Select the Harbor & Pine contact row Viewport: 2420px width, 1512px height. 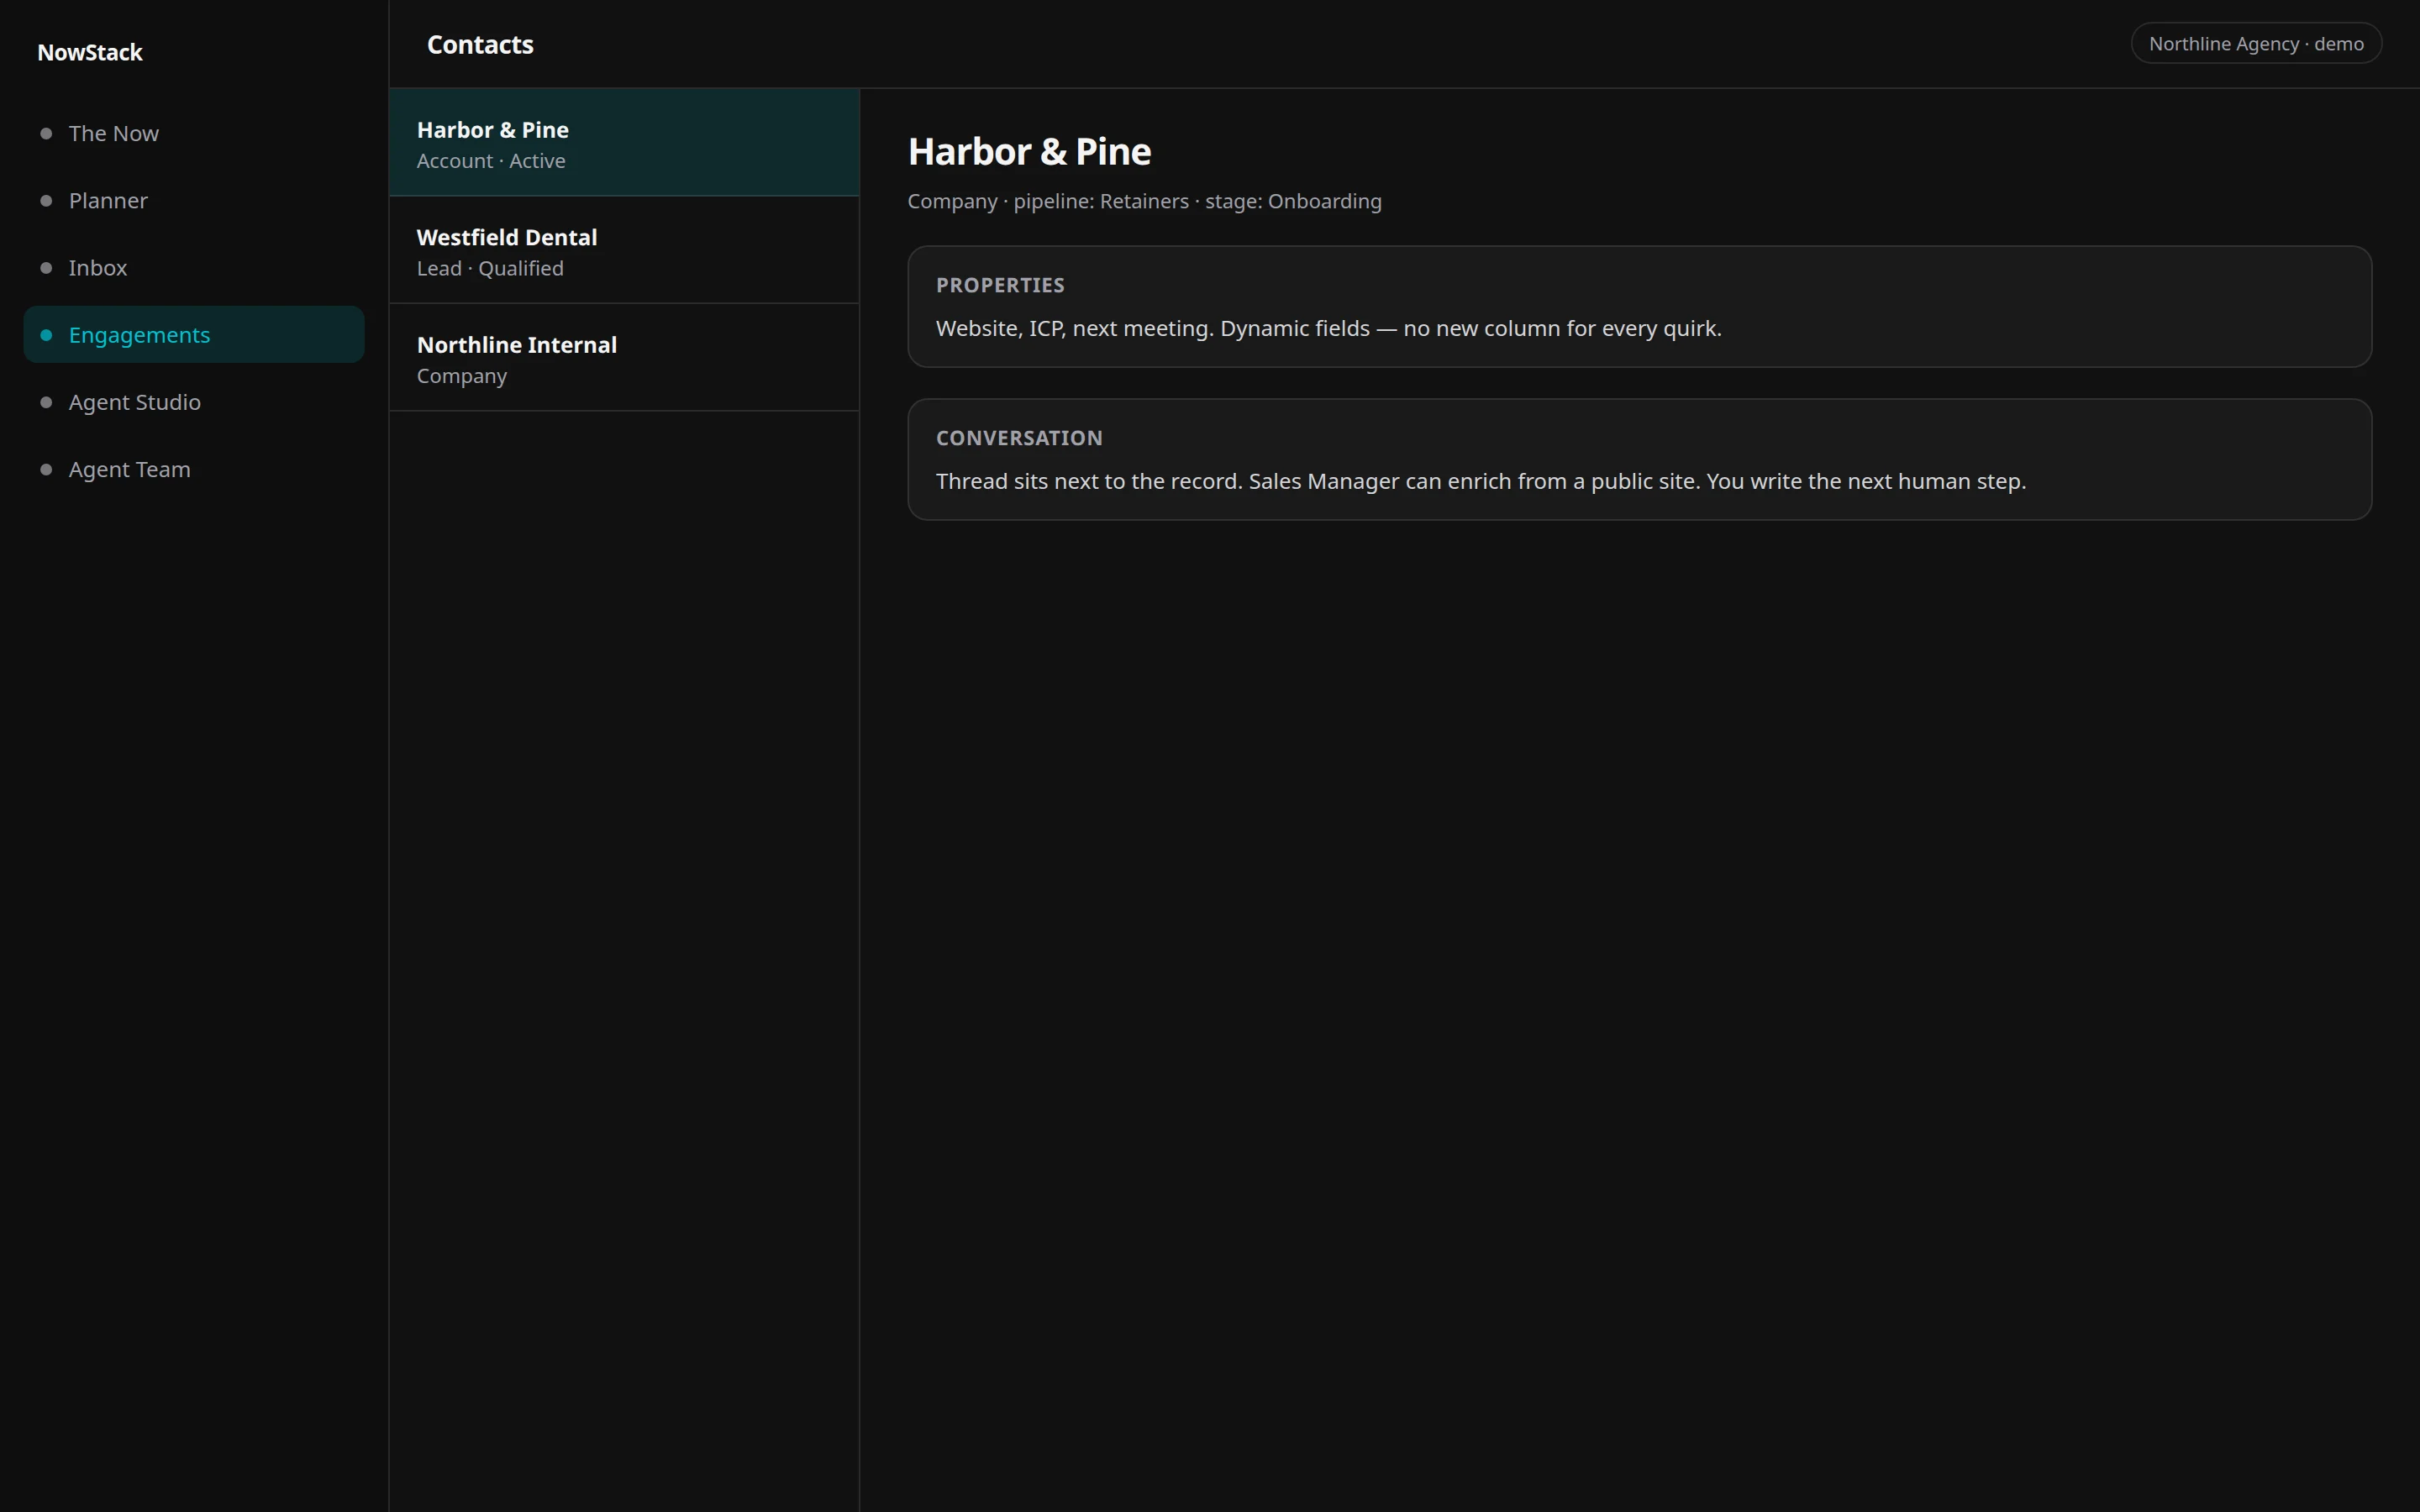coord(624,142)
